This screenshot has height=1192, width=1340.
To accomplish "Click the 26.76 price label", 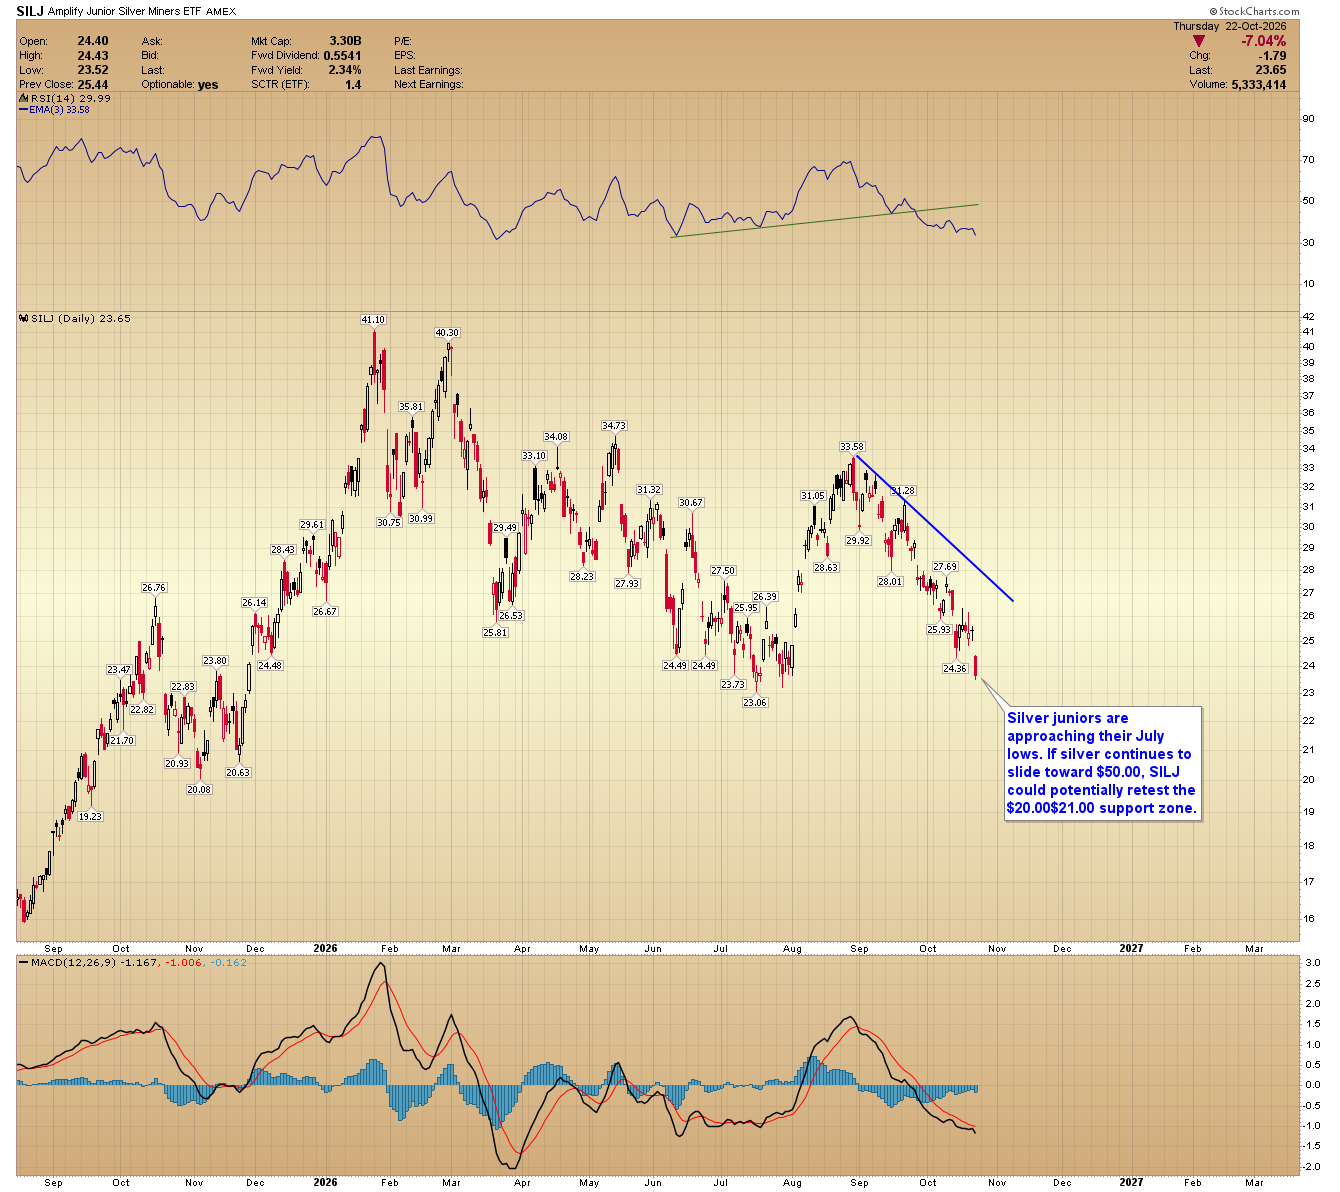I will point(154,588).
